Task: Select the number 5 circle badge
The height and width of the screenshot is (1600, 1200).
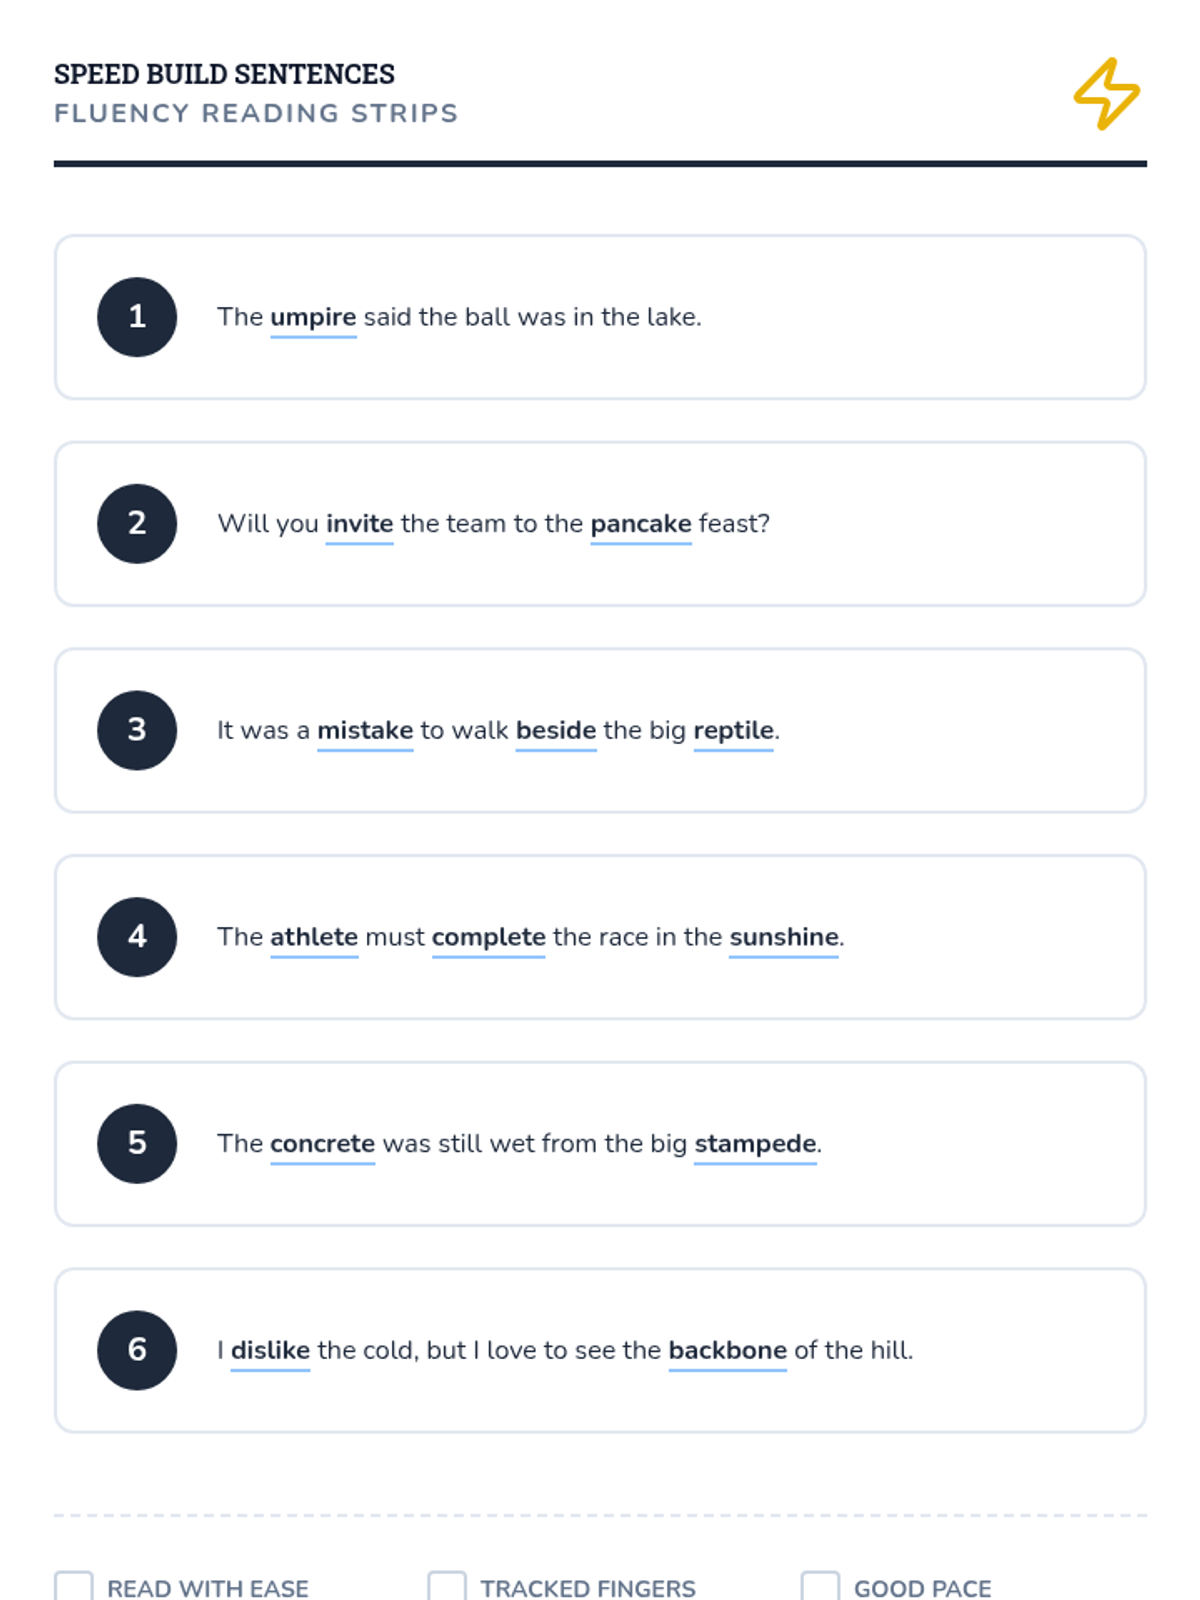Action: 137,1144
